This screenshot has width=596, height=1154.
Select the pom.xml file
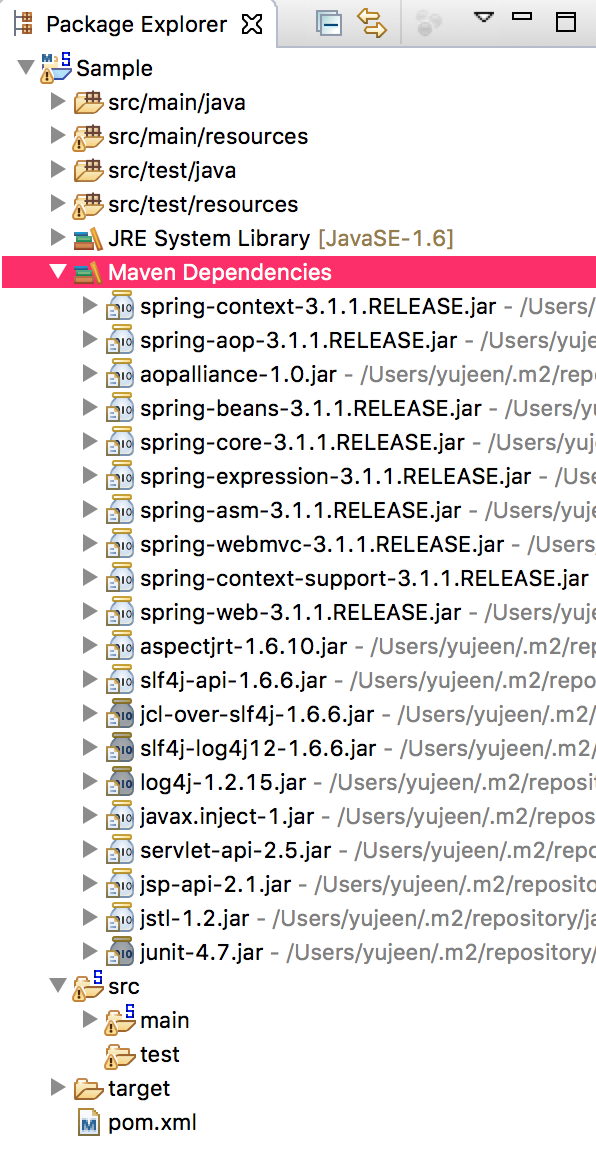click(152, 1122)
